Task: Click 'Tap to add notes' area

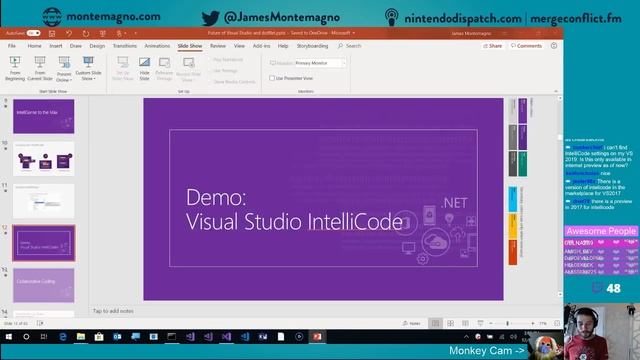Action: pos(113,311)
